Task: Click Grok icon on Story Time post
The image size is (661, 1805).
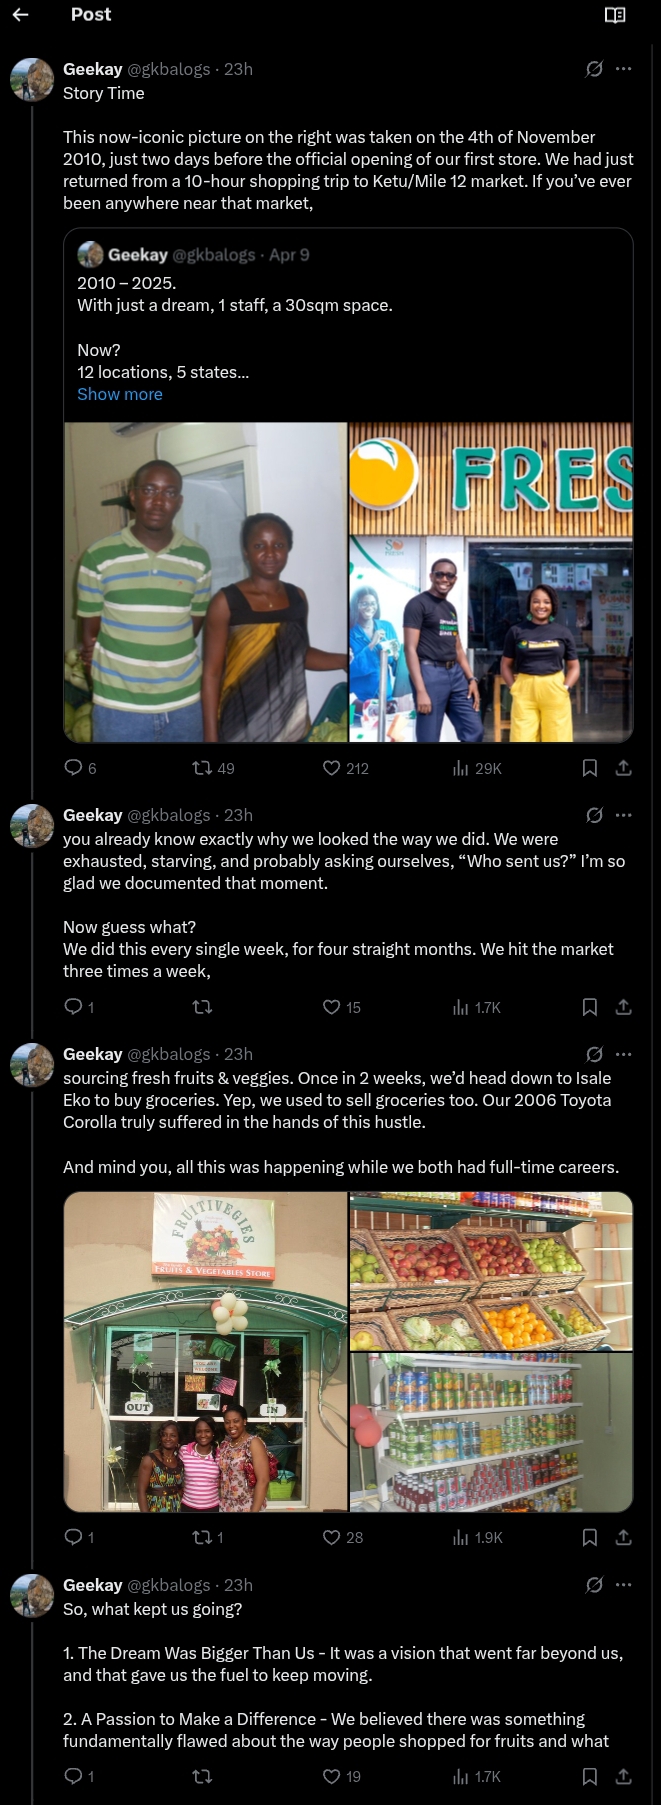Action: [x=594, y=69]
